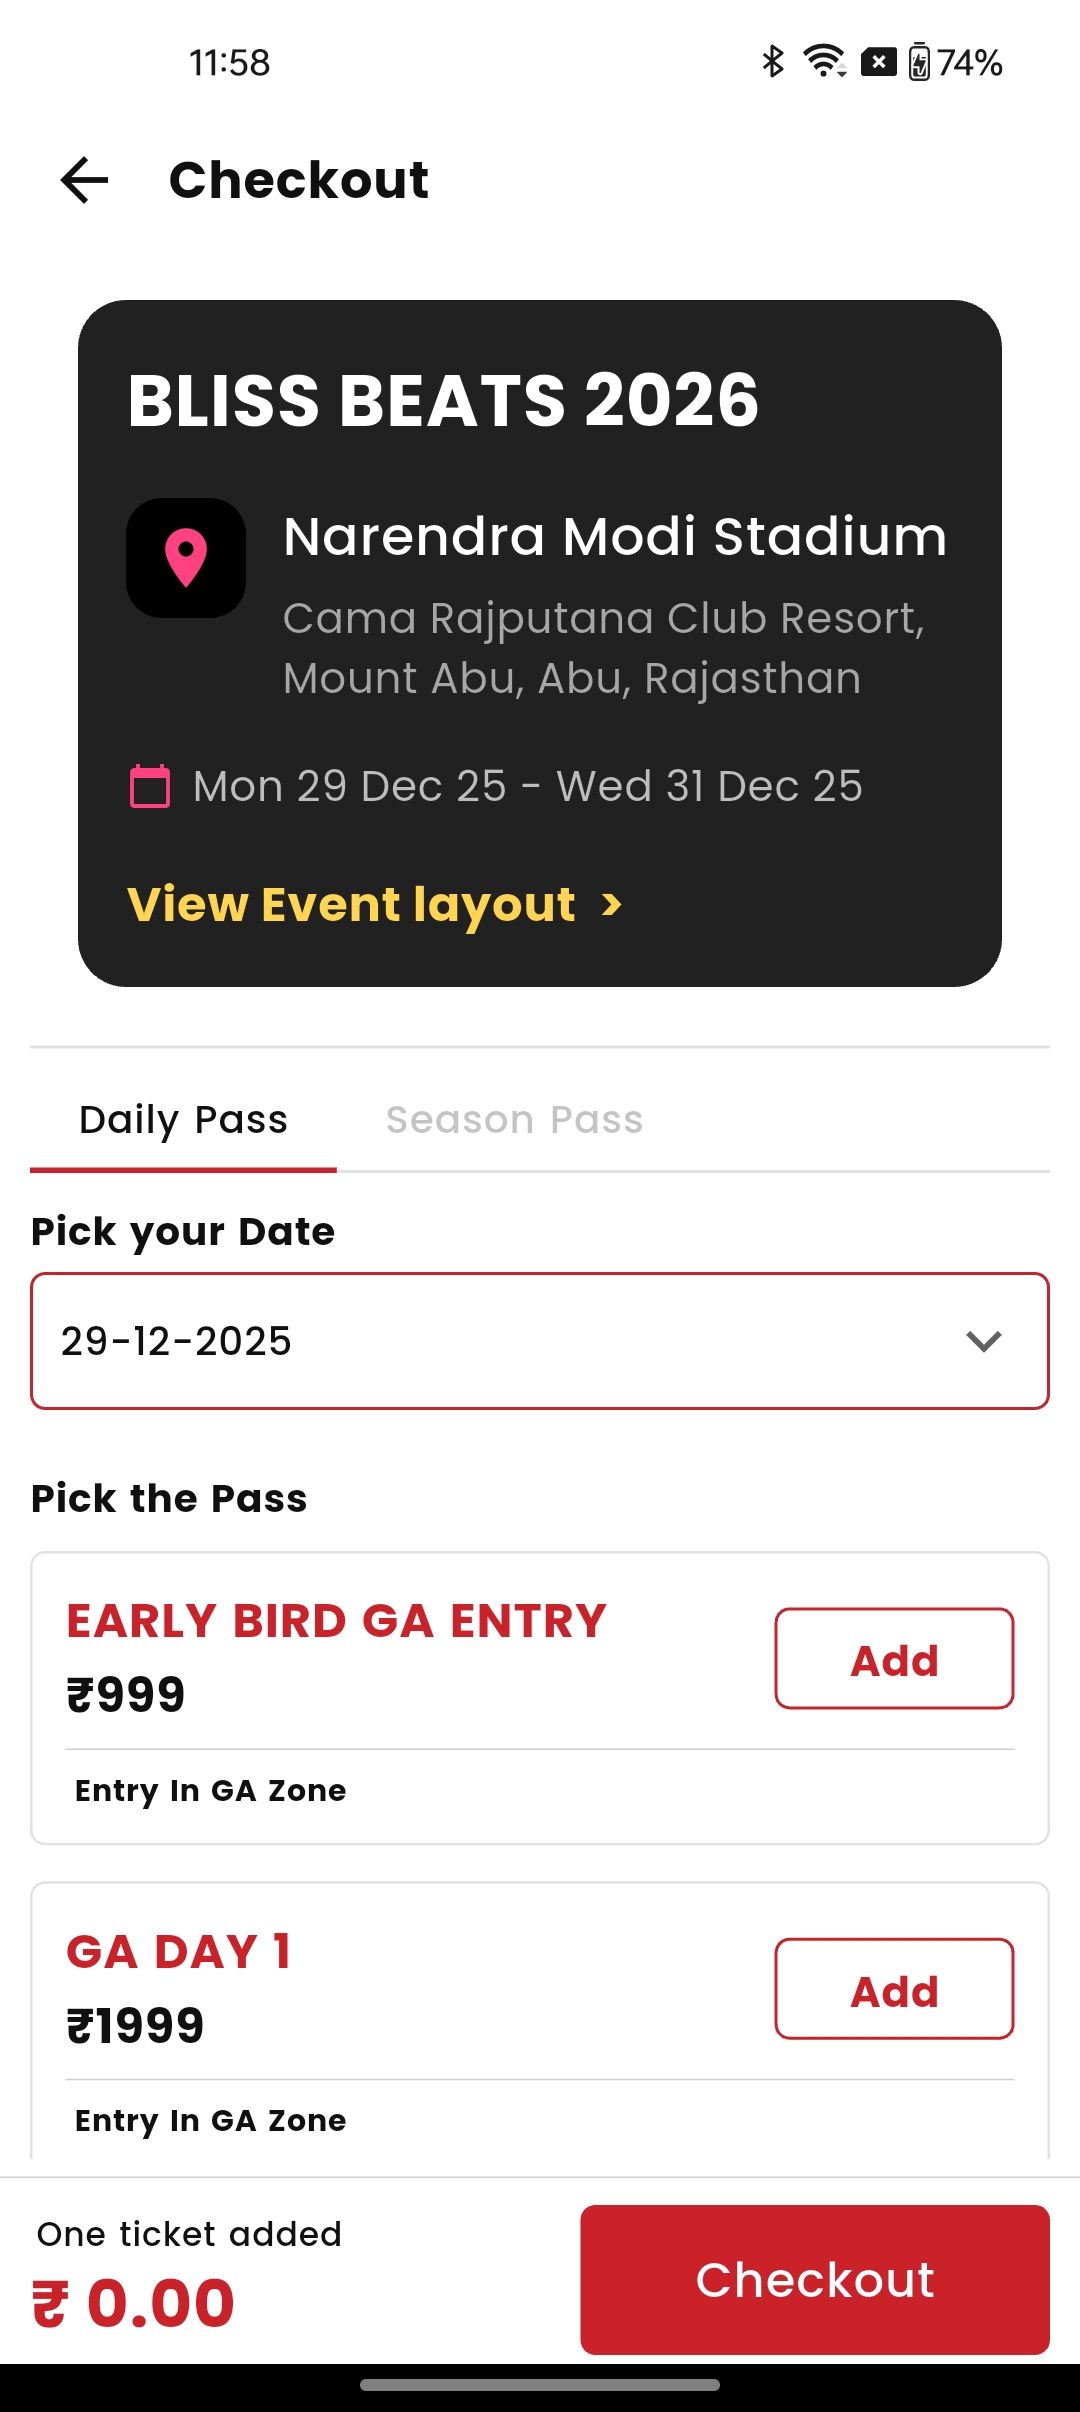This screenshot has height=2412, width=1080.
Task: Tap the pink location pin icon
Action: 186,558
